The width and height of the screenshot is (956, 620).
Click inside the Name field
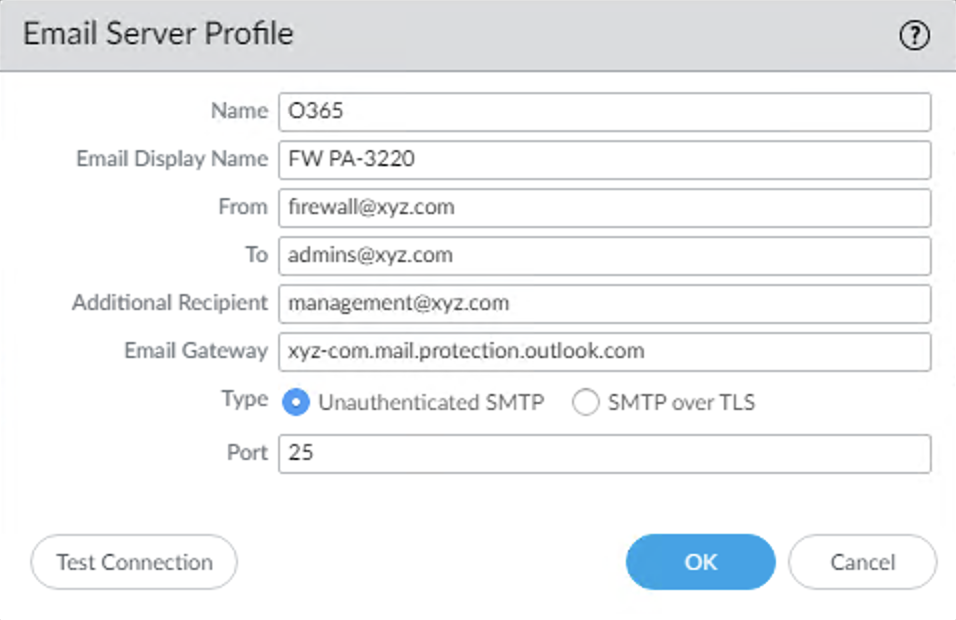click(600, 111)
